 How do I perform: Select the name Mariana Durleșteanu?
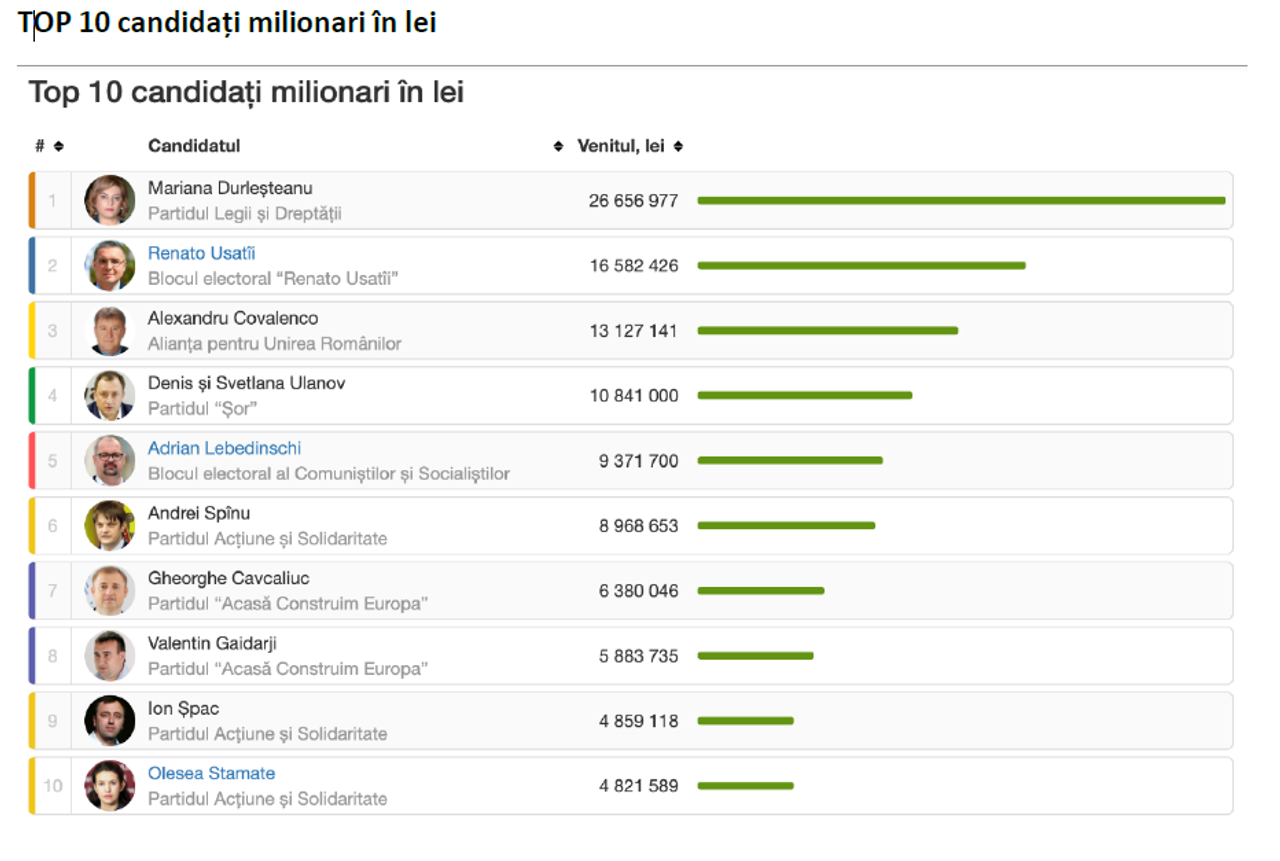tap(230, 188)
